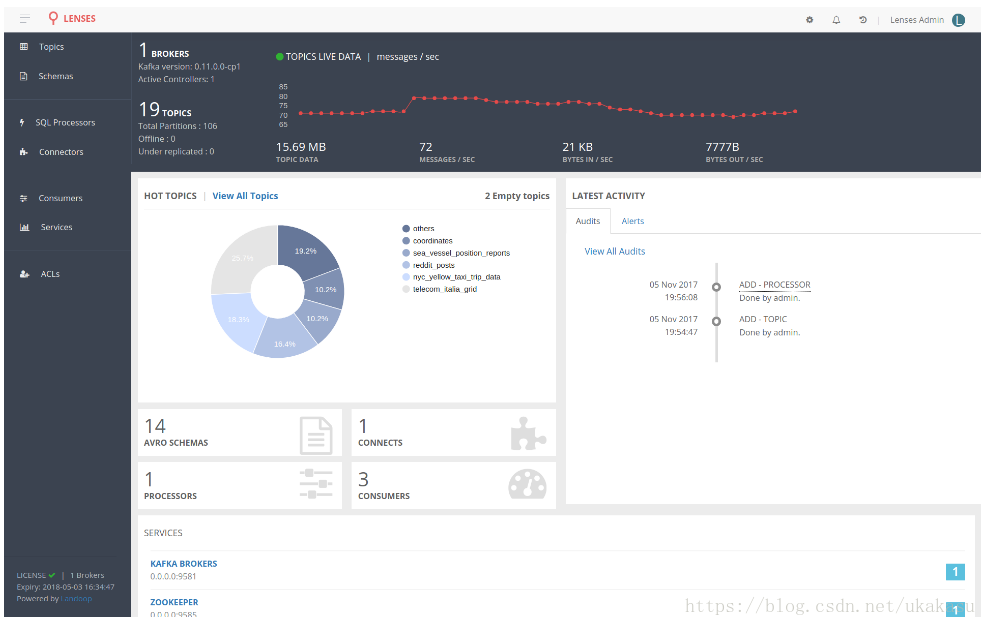Open the 1 Processors card
This screenshot has height=626, width=986.
pyautogui.click(x=240, y=485)
